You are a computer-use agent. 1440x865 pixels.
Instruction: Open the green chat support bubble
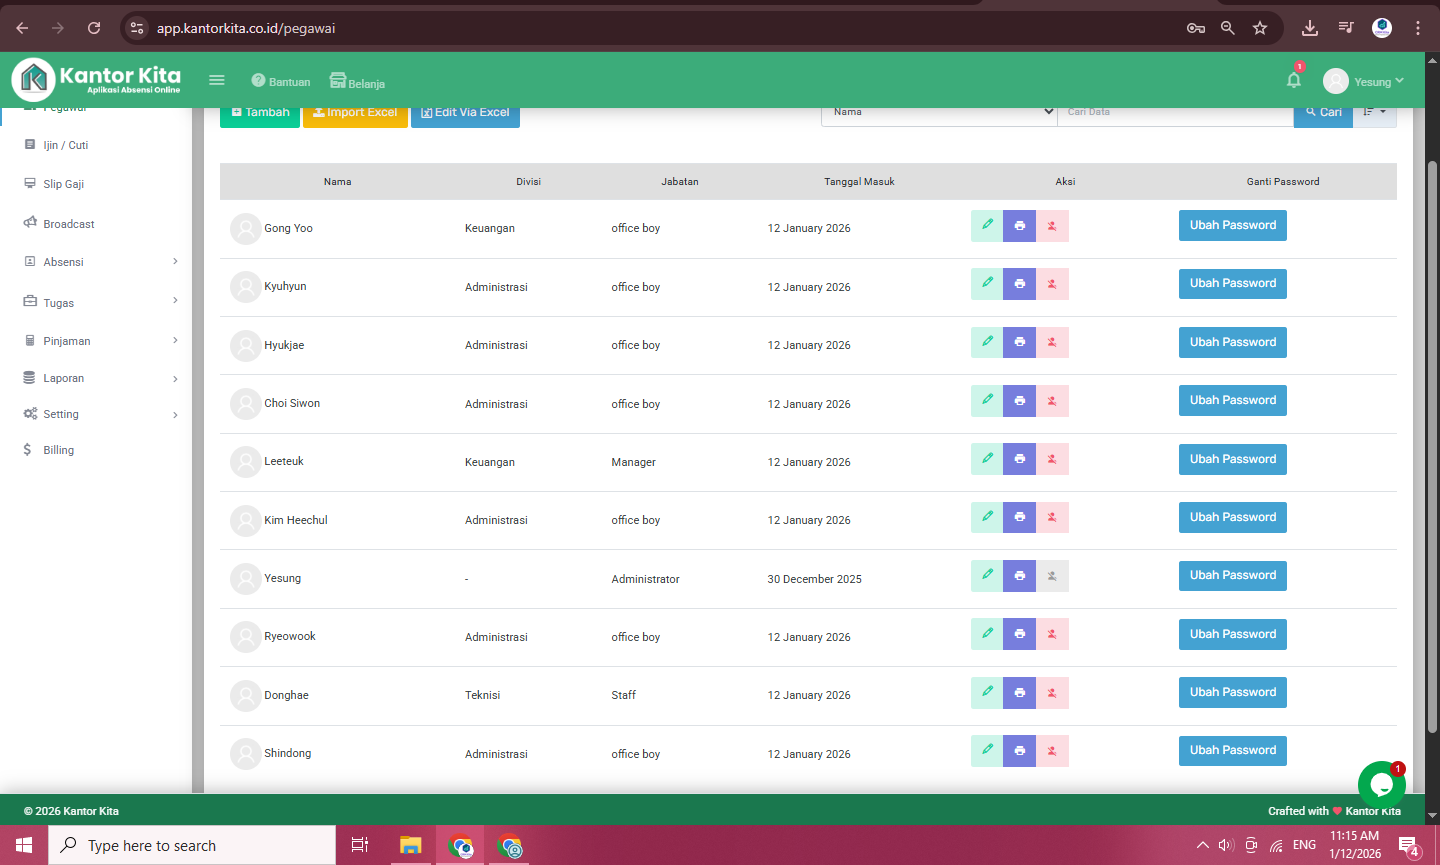[1381, 784]
